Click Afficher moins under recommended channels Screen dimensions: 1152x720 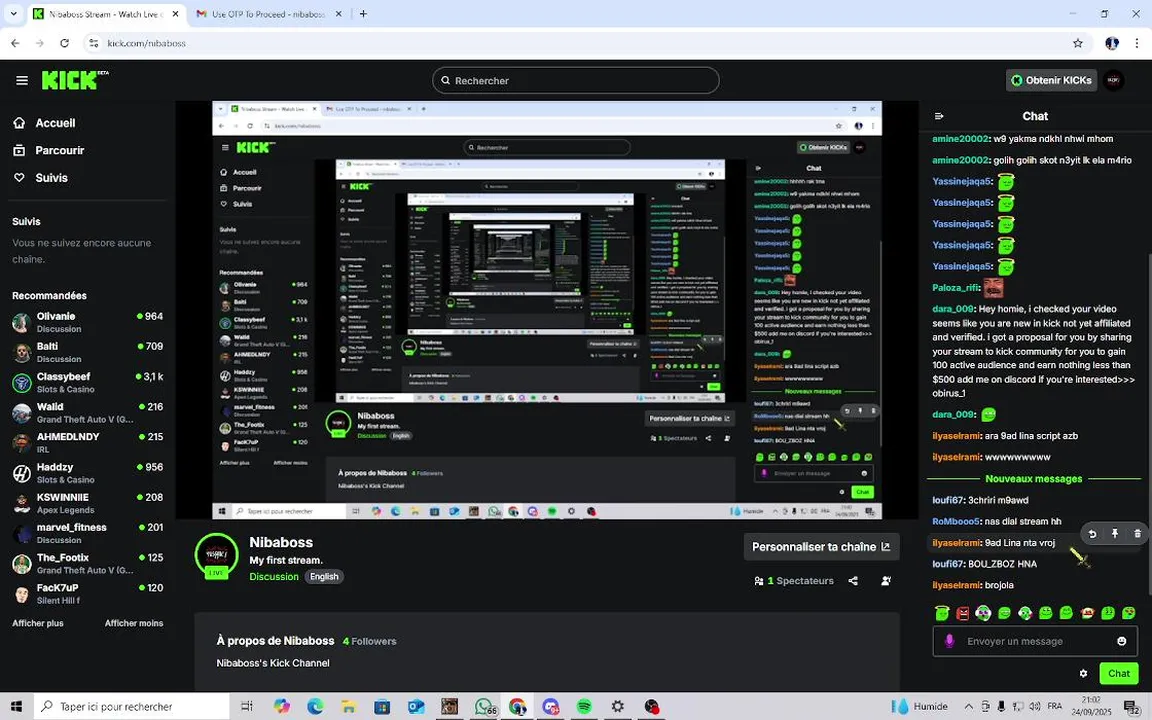click(134, 623)
